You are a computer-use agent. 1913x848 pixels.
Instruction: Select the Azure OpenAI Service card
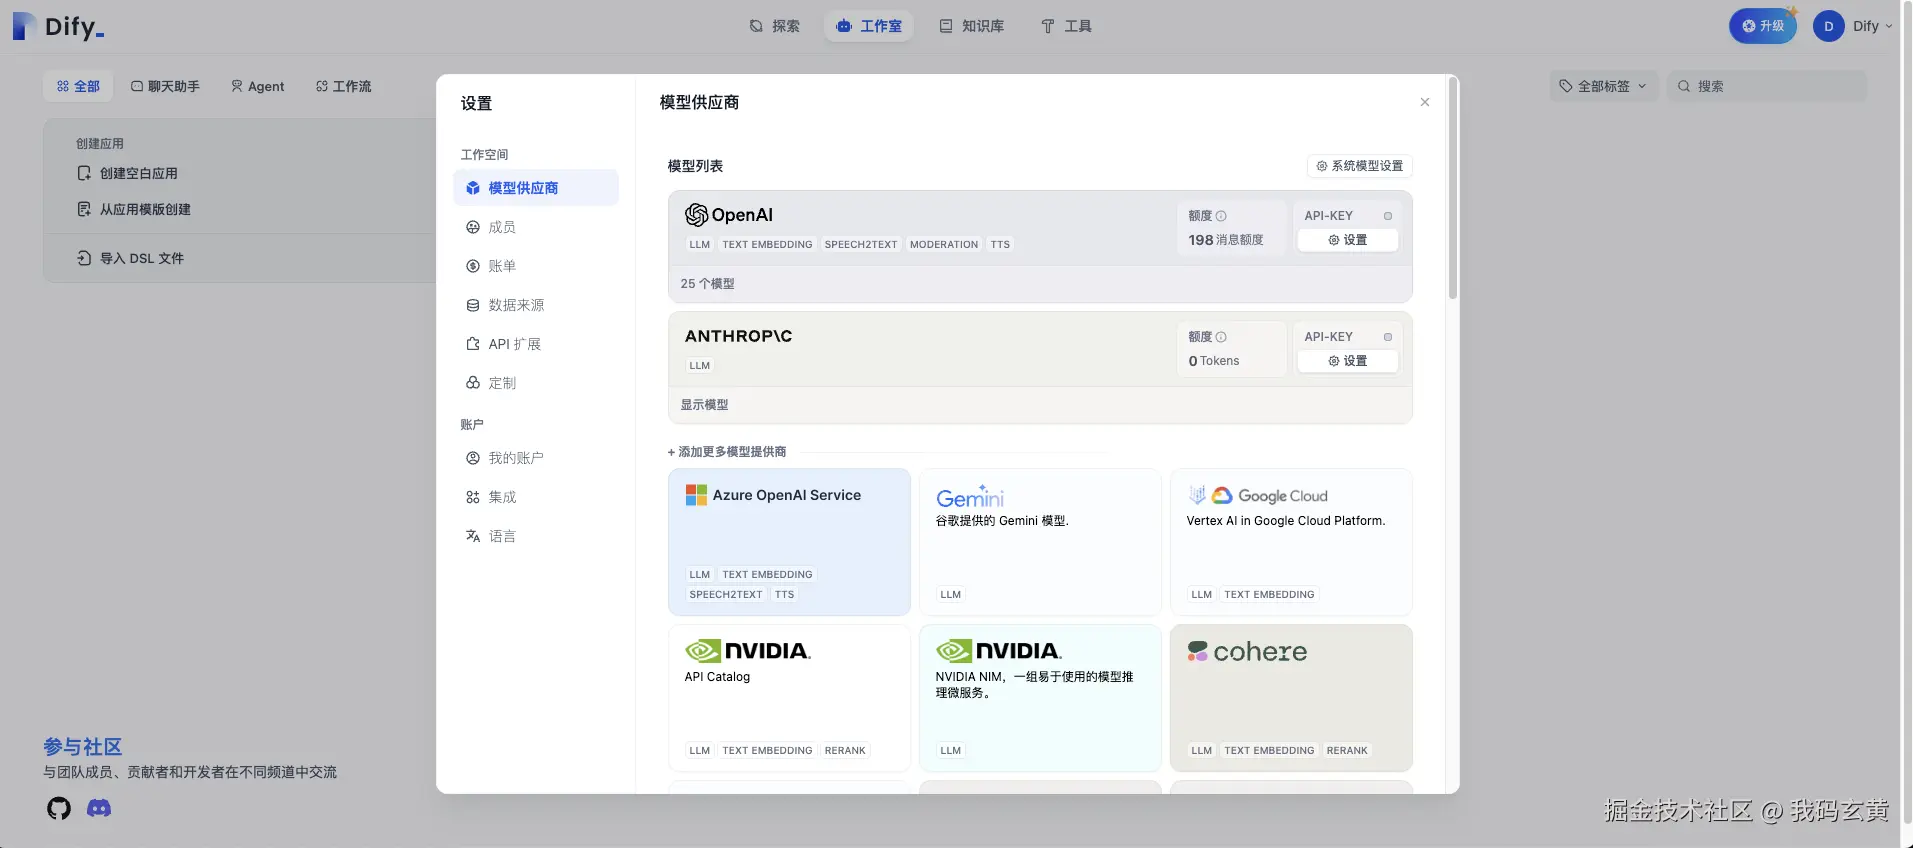789,542
